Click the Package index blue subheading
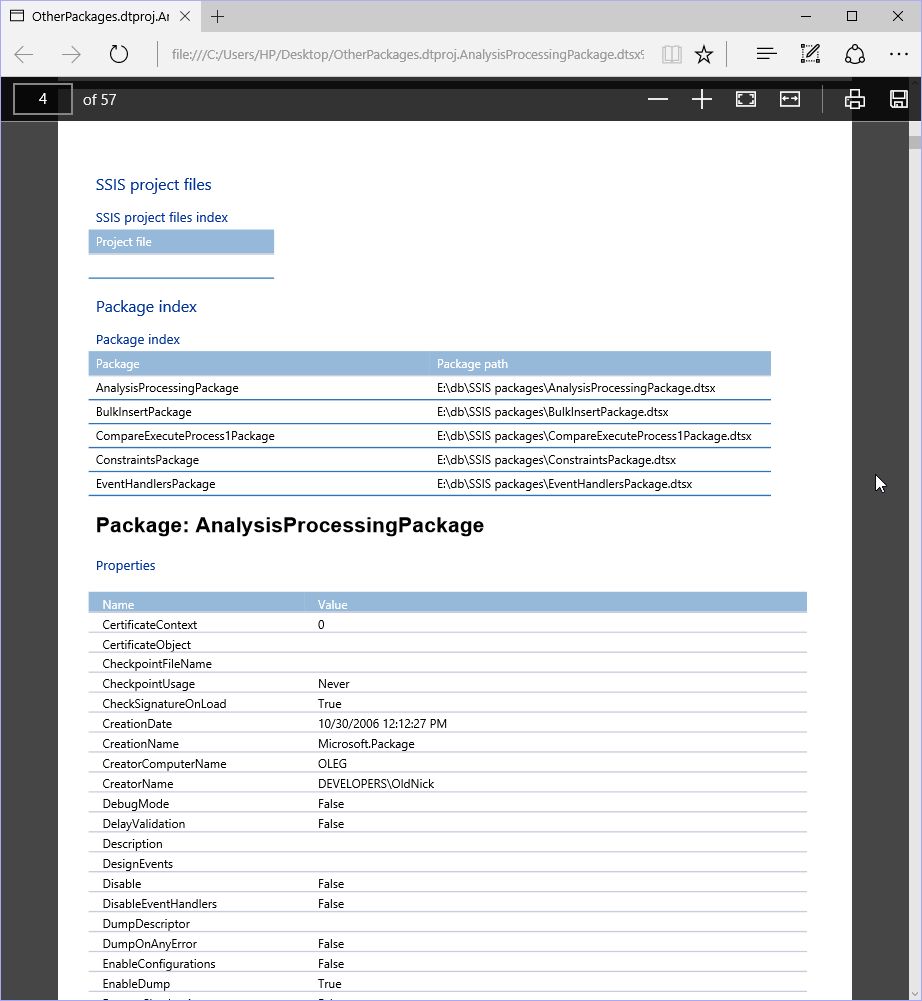 tap(138, 340)
